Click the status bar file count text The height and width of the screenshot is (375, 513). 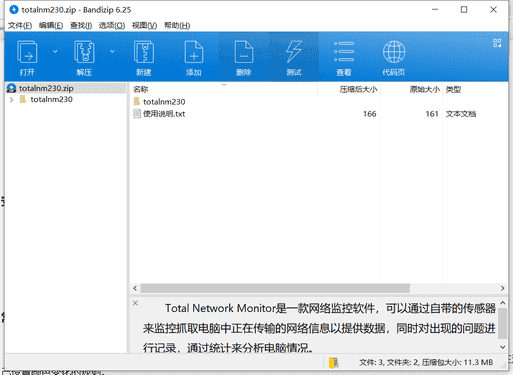click(x=426, y=362)
